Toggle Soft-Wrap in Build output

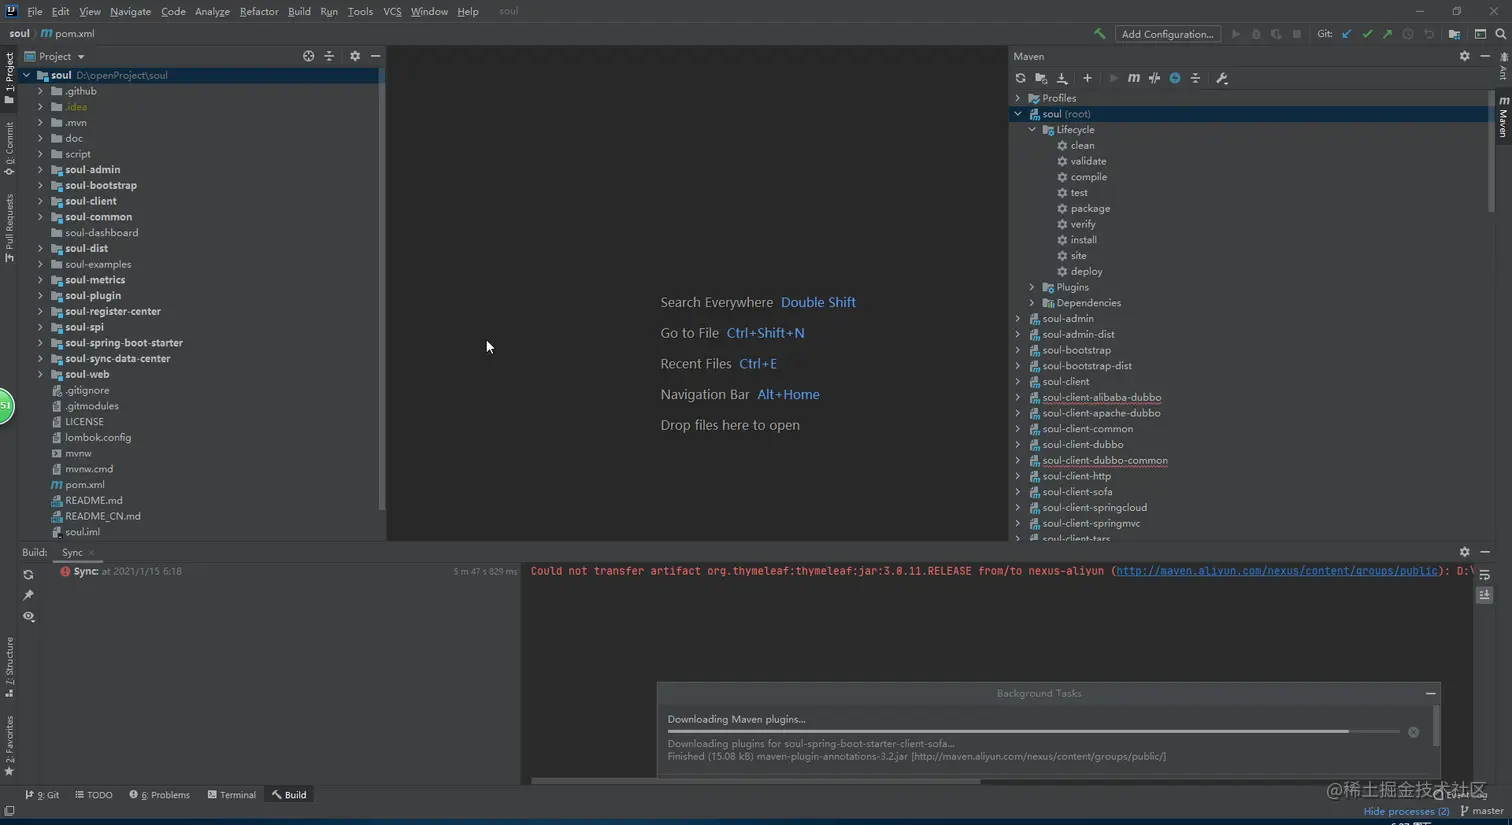[x=1485, y=575]
